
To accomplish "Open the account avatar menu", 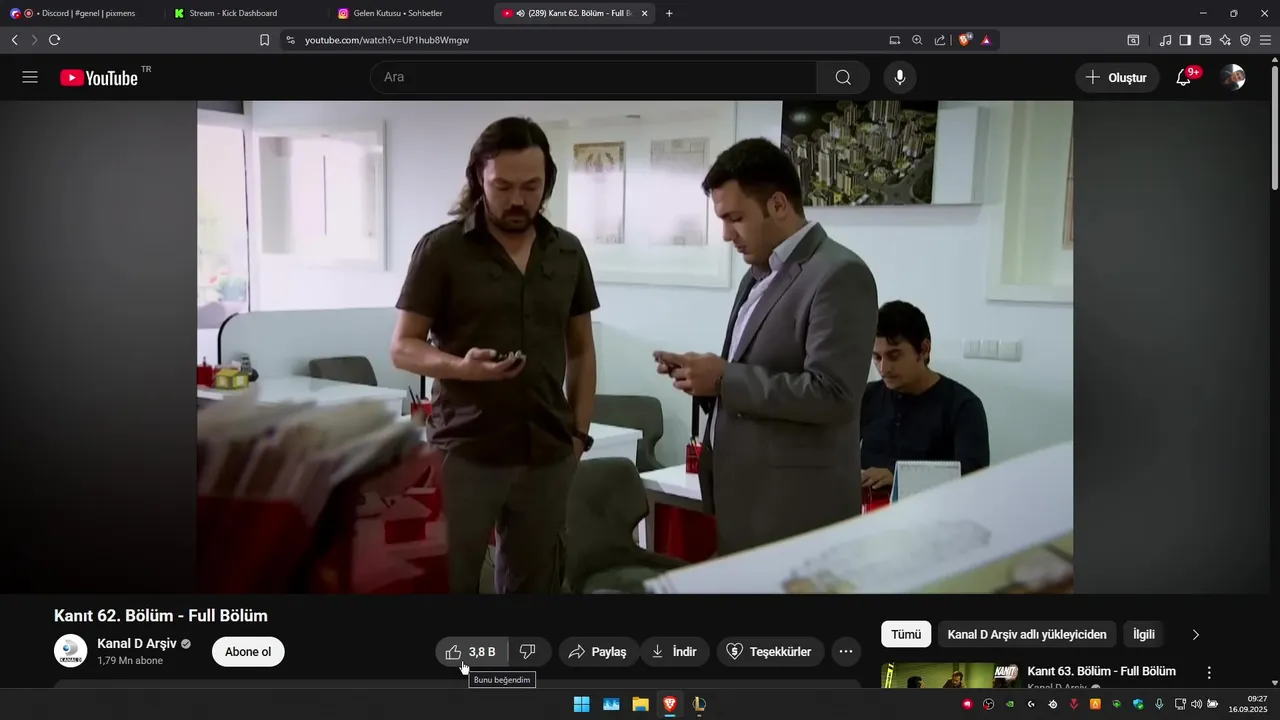I will point(1233,77).
